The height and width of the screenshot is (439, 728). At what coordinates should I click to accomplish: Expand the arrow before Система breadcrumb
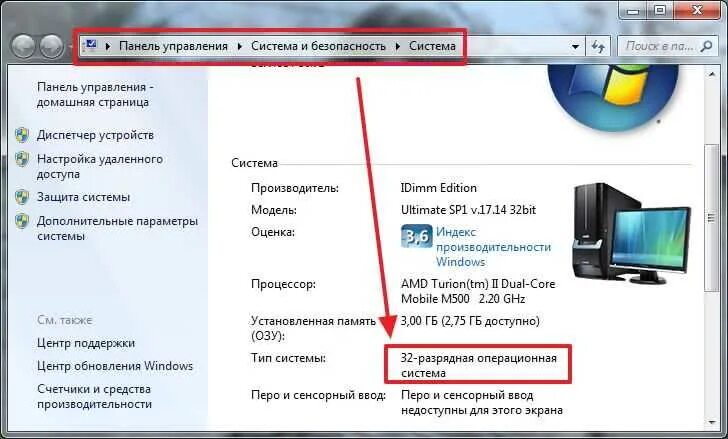[398, 46]
